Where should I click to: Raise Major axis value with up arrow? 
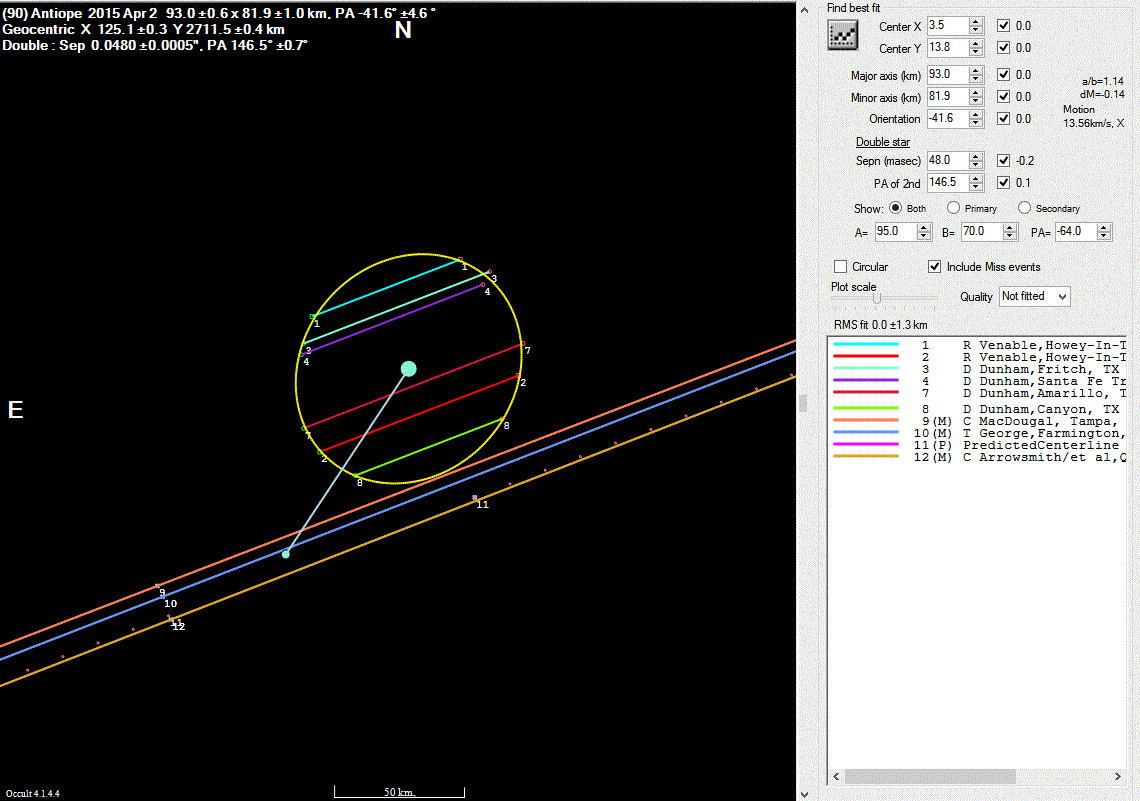point(976,70)
